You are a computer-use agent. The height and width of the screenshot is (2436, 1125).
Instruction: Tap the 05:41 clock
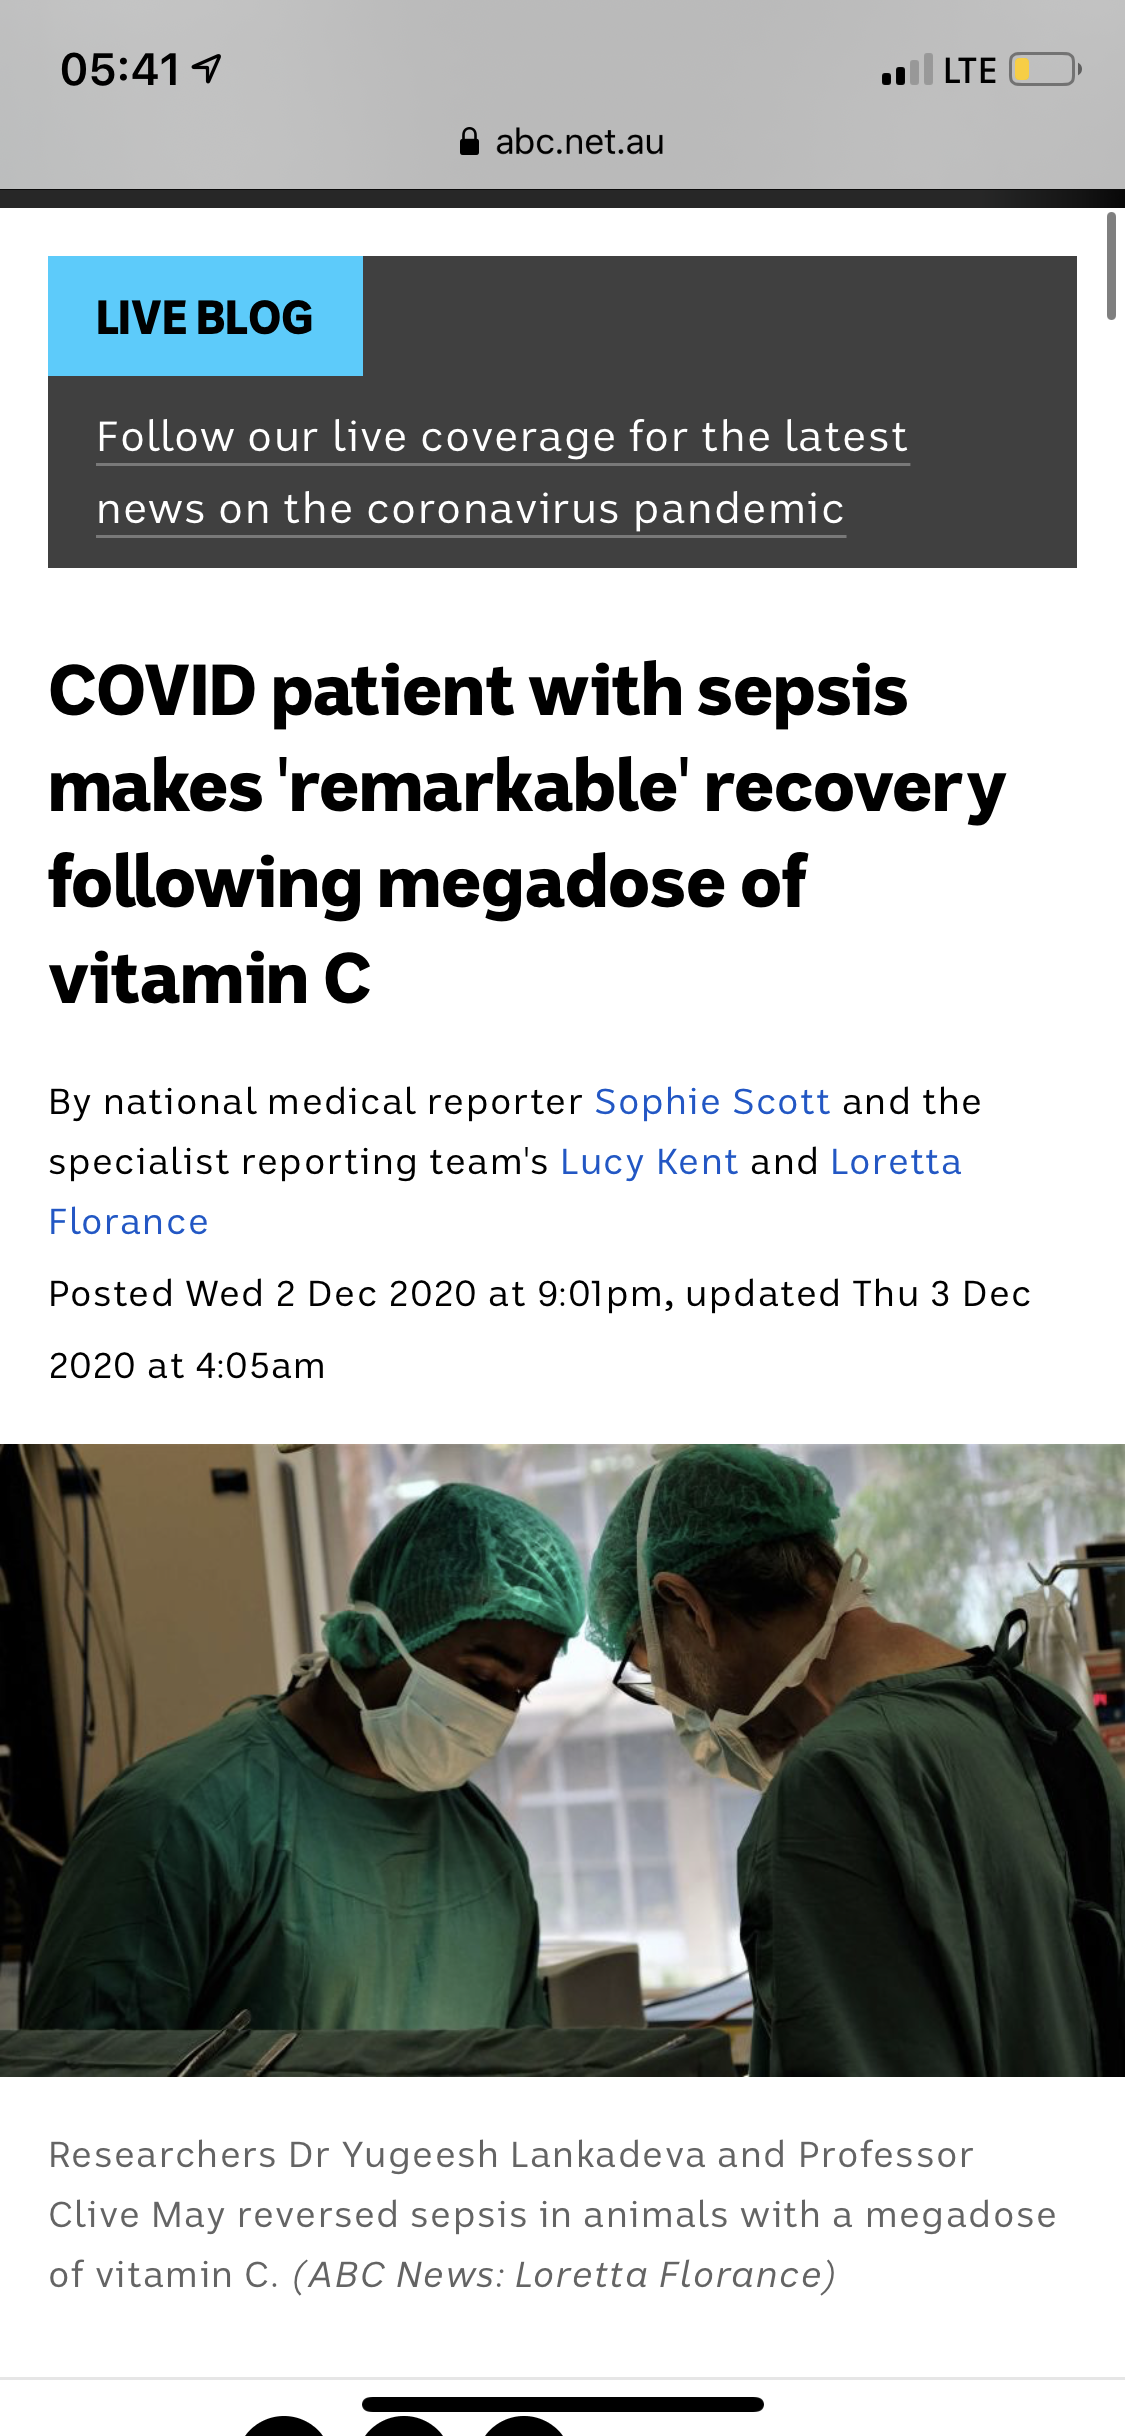pos(120,69)
